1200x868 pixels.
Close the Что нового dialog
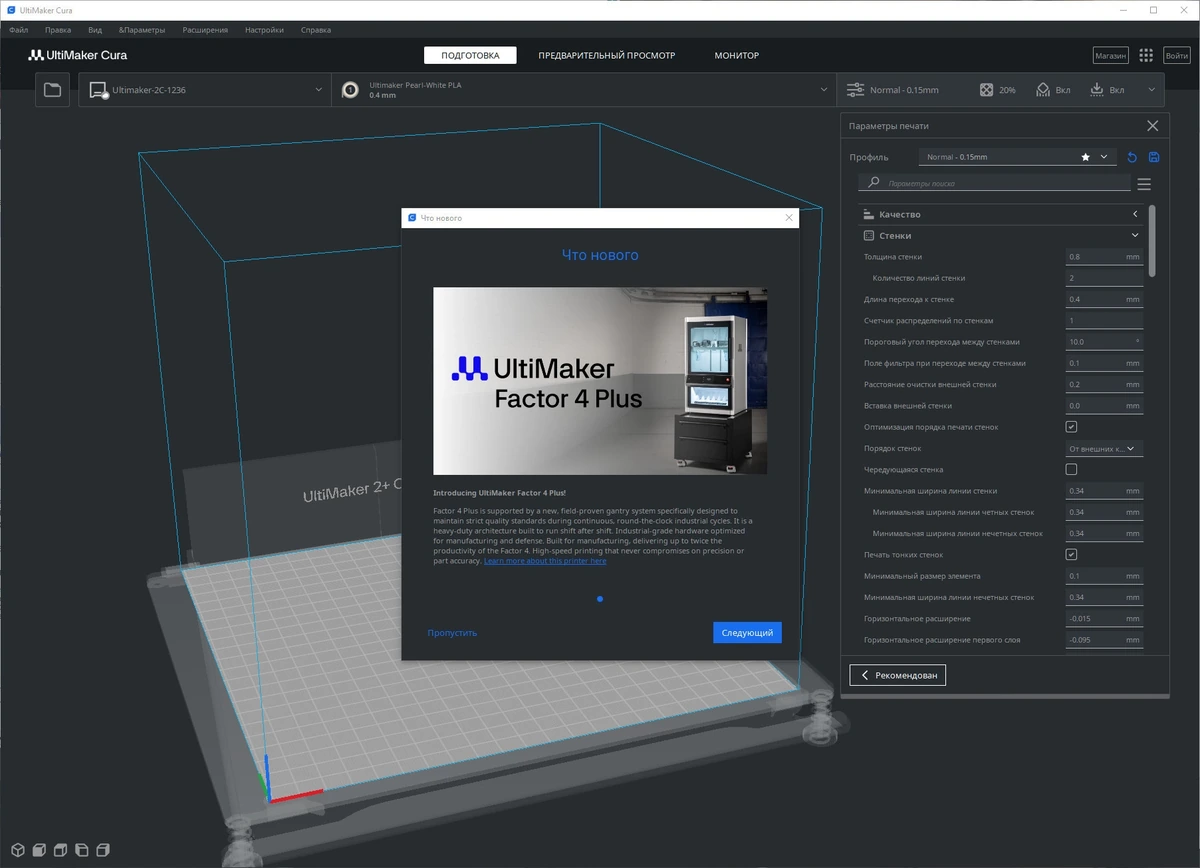click(788, 217)
